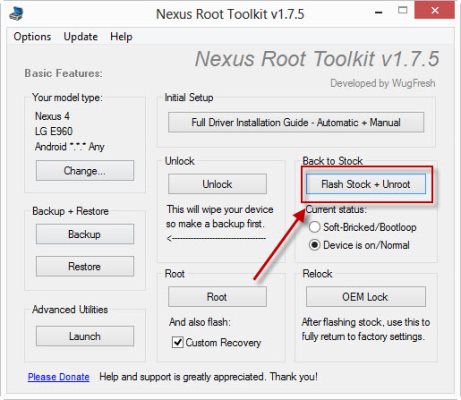Toggle the Custom Recovery checkbox
The width and height of the screenshot is (461, 400).
click(178, 342)
